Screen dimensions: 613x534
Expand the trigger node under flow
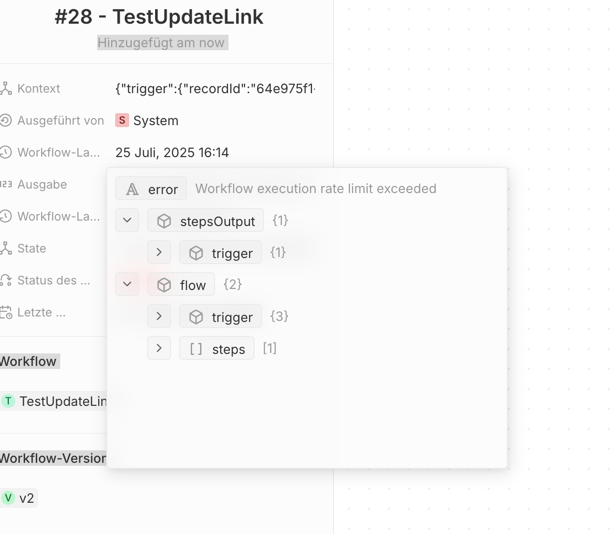(x=159, y=316)
